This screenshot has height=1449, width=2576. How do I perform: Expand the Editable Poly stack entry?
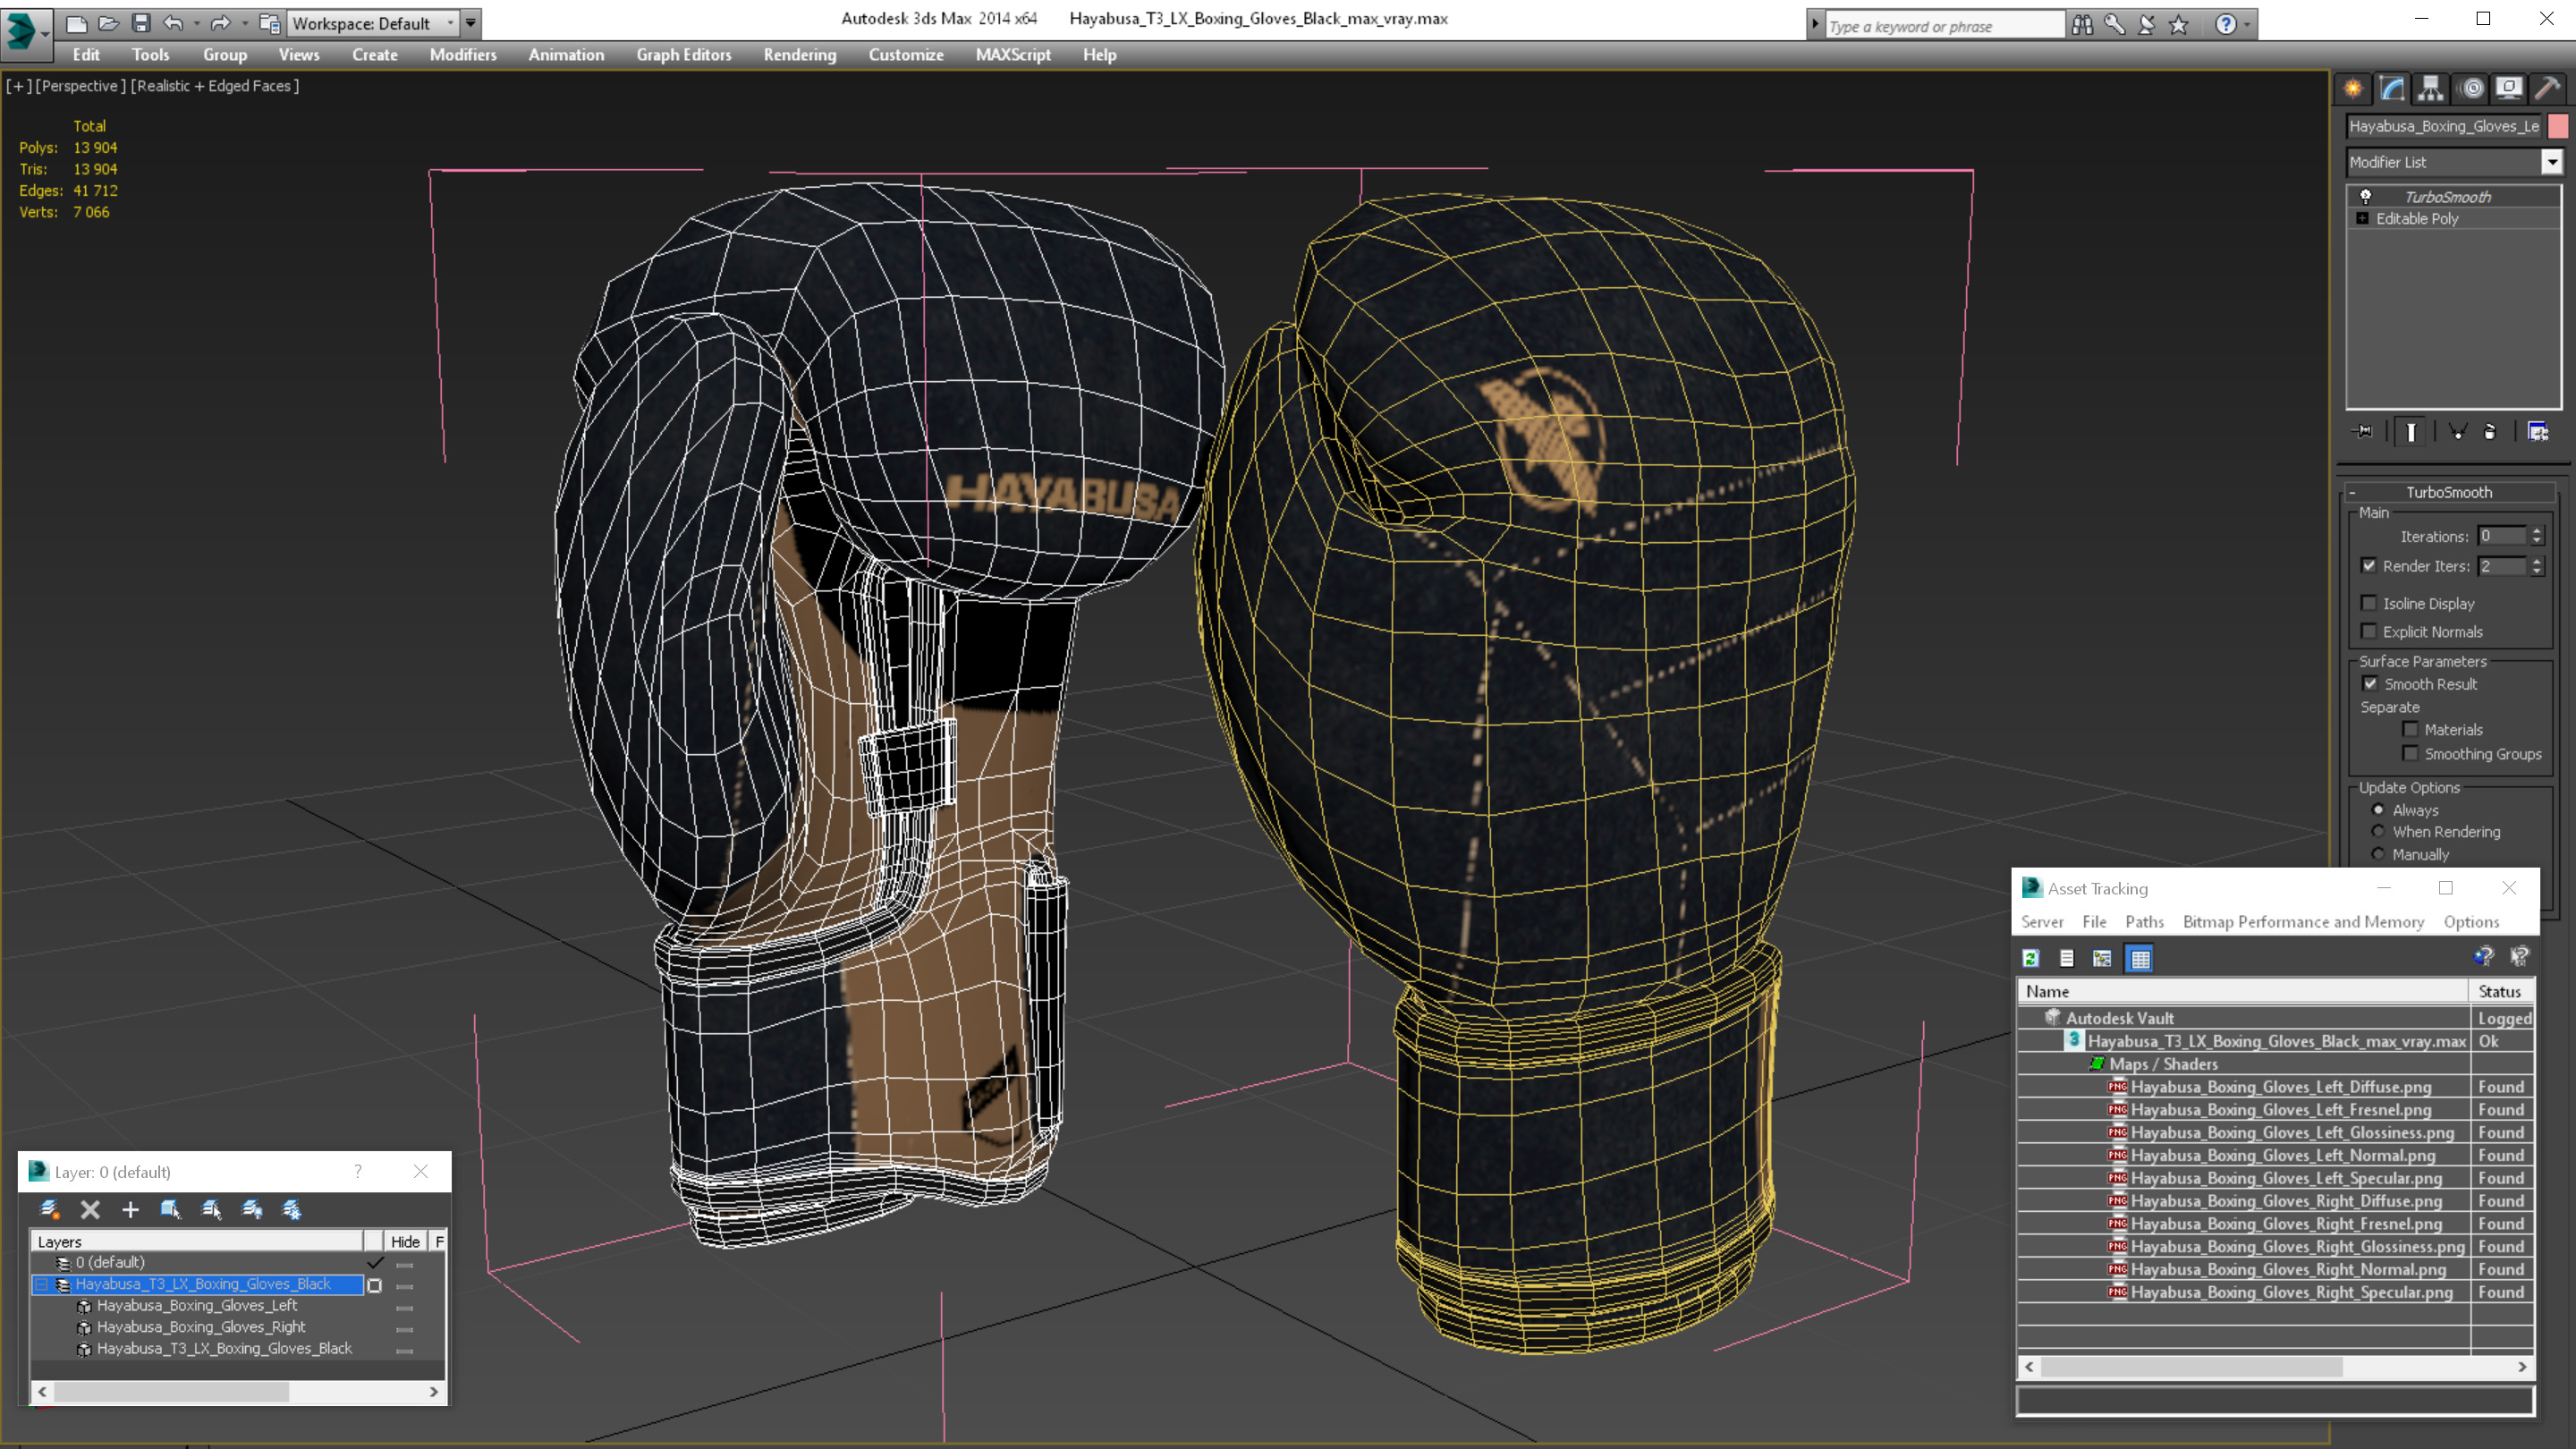[x=2363, y=218]
